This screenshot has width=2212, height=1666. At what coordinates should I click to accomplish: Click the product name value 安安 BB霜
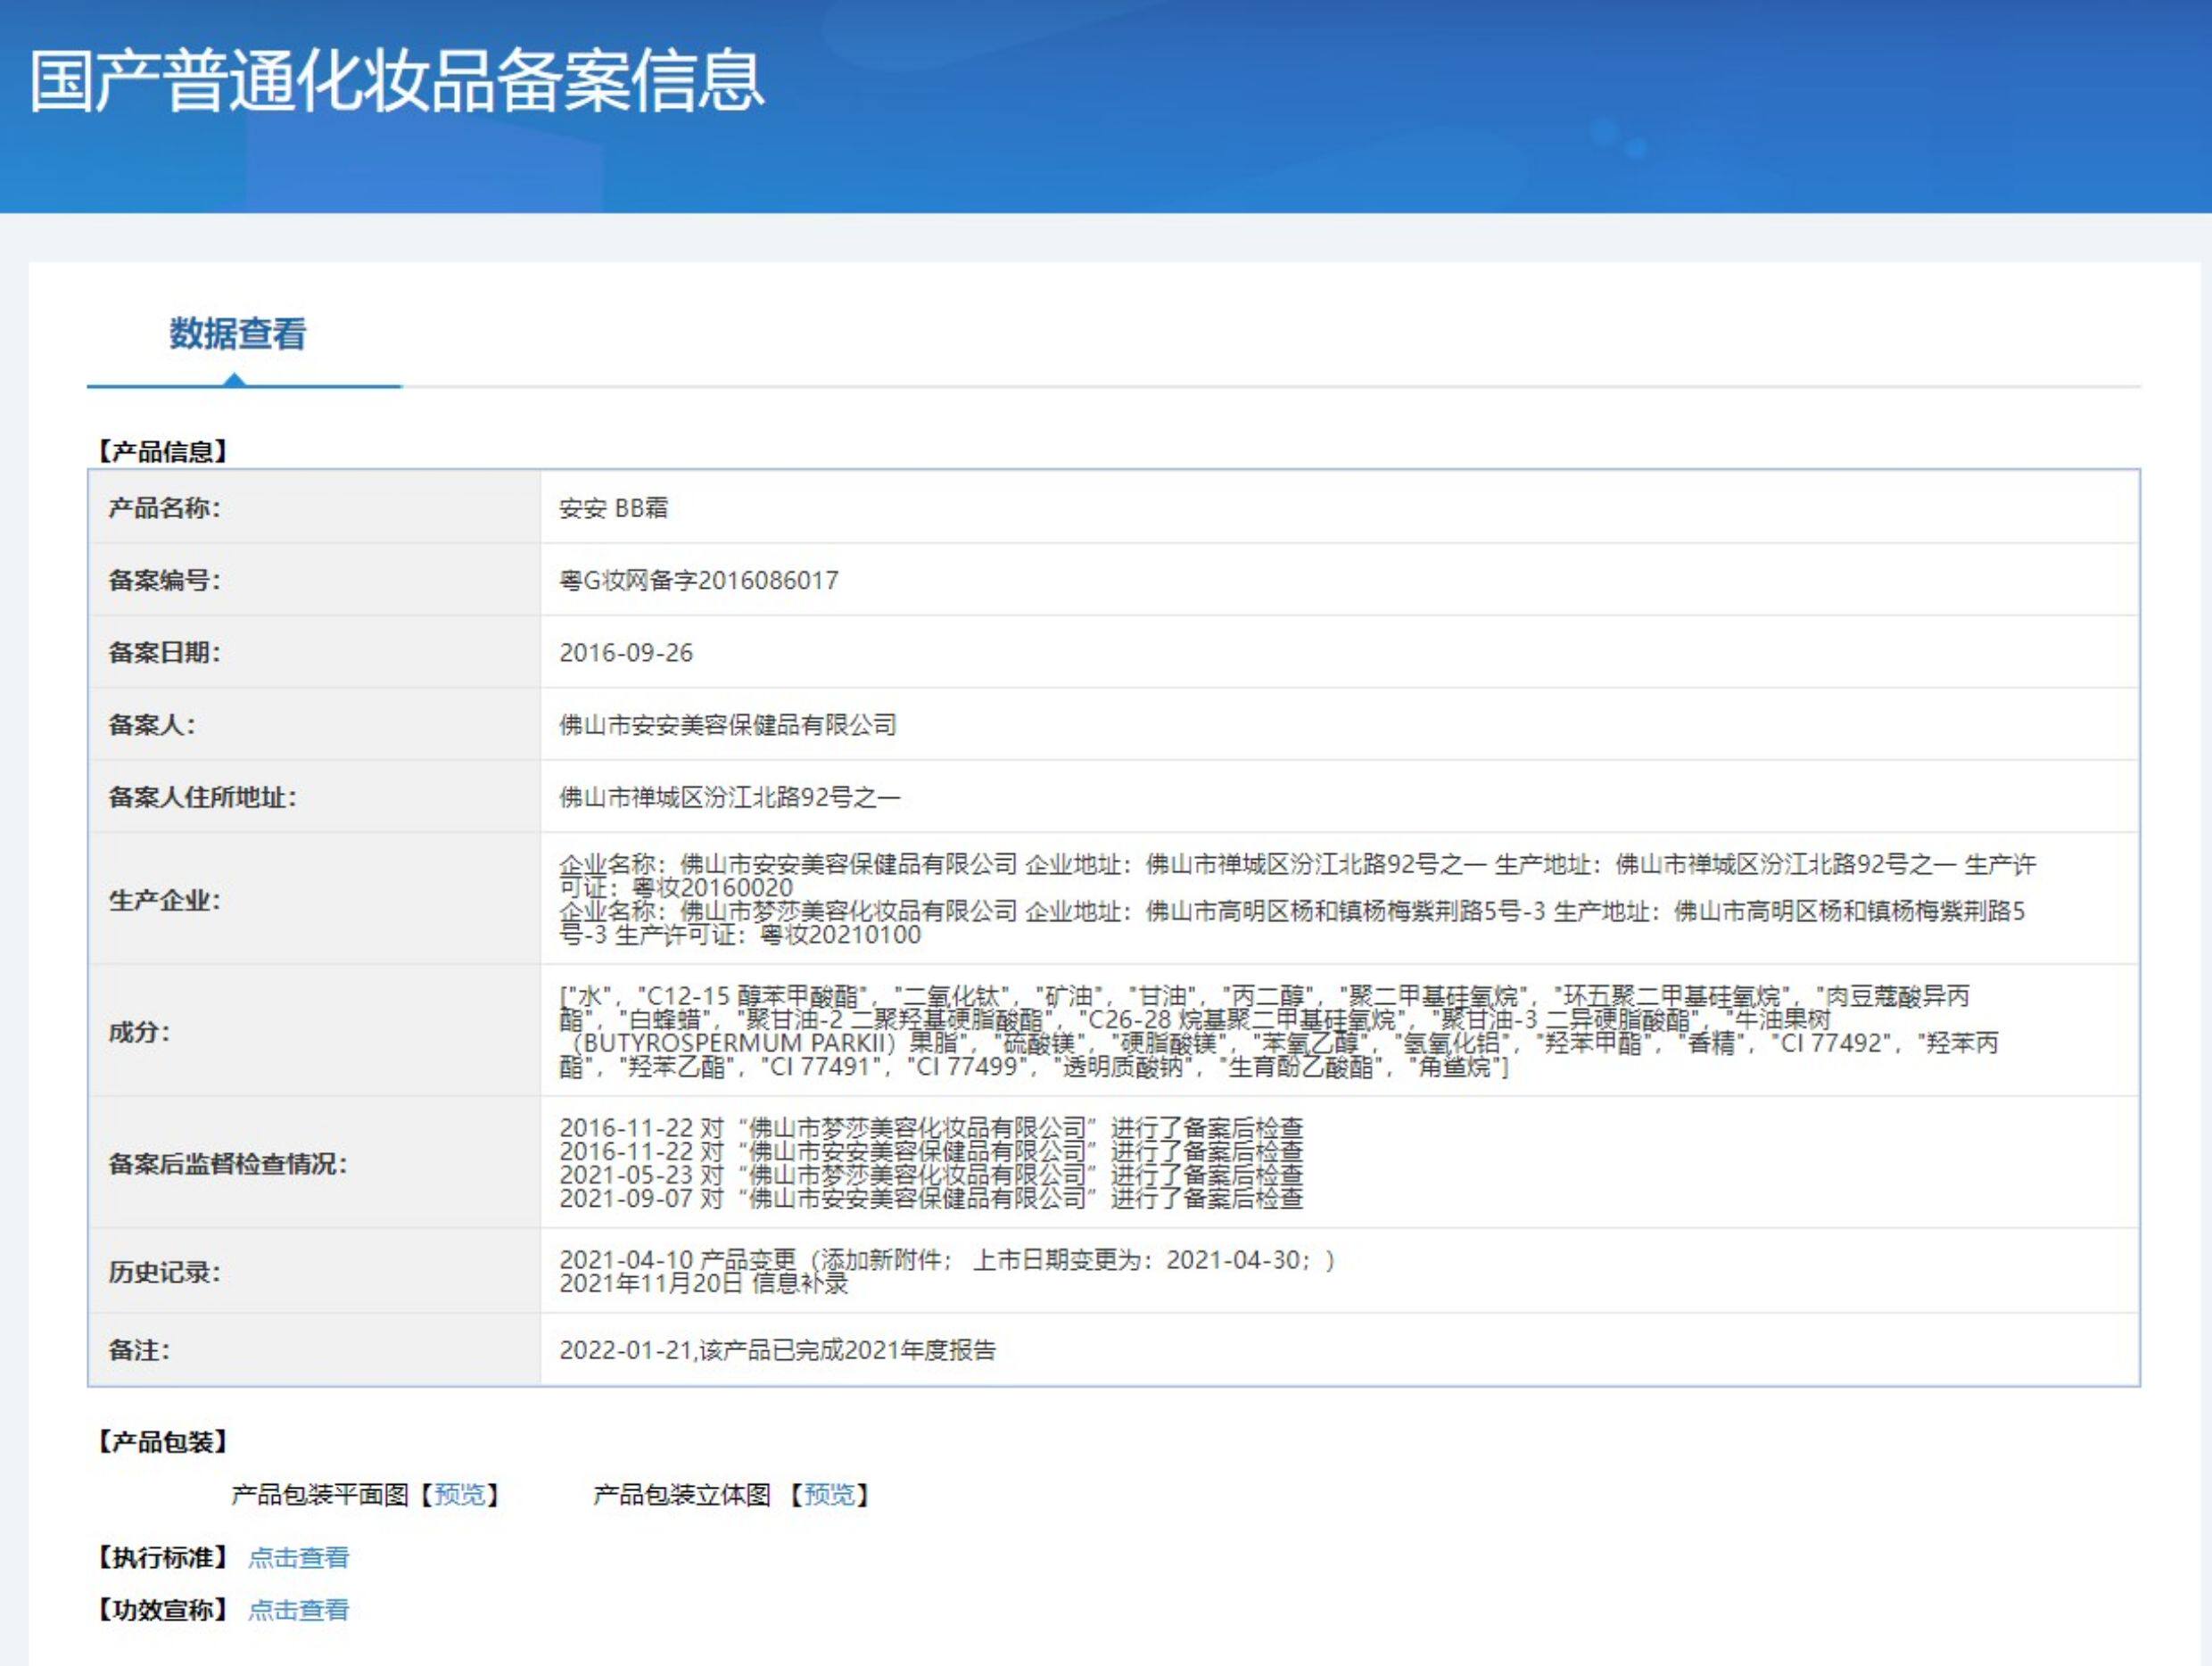click(x=613, y=508)
